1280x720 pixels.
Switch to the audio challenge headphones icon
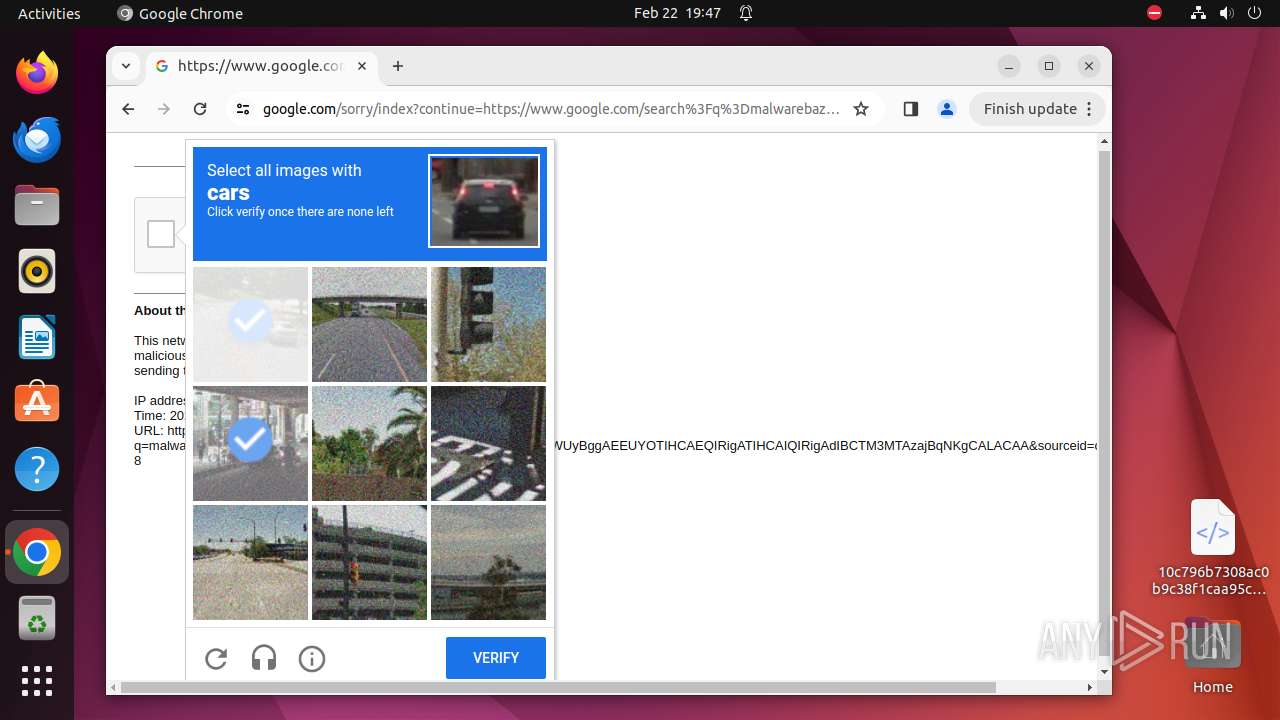[x=264, y=658]
